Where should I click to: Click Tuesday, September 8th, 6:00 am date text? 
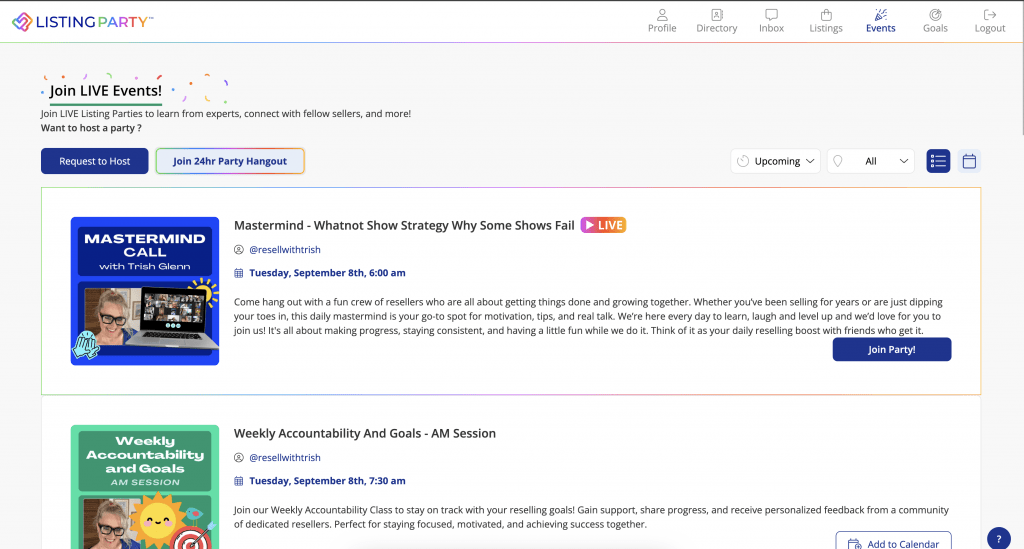point(327,273)
